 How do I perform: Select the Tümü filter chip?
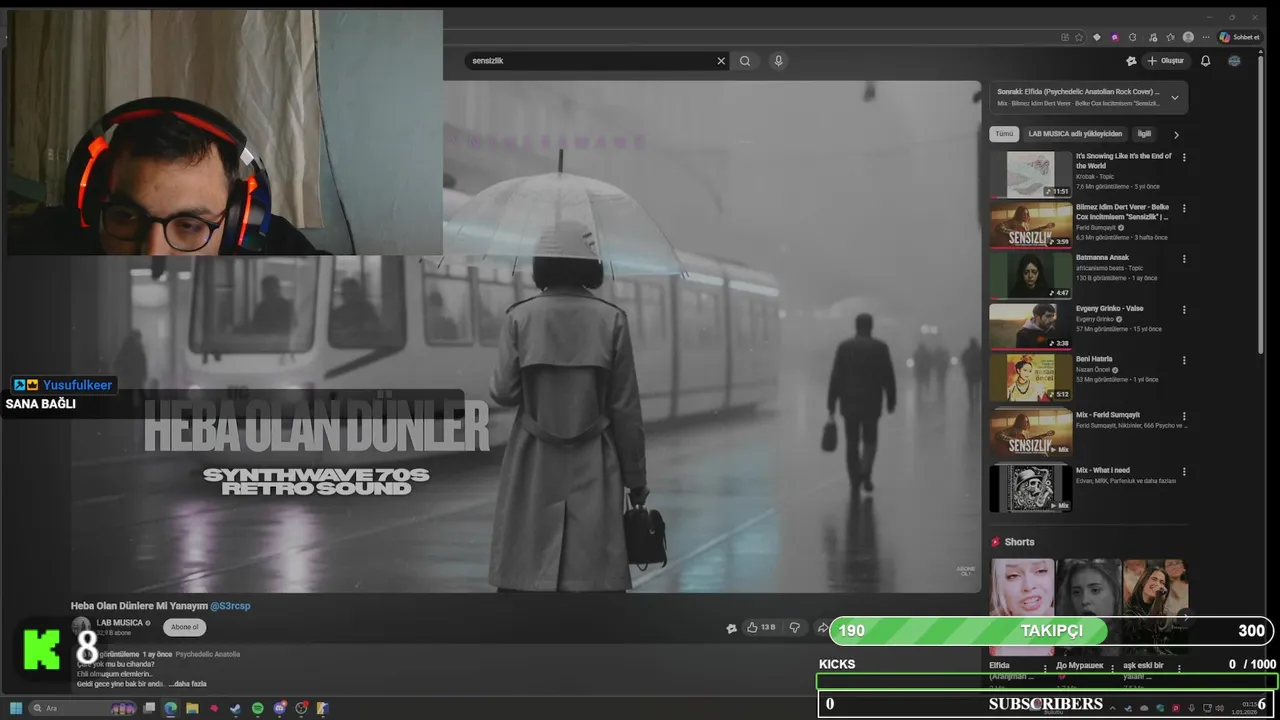click(1004, 133)
